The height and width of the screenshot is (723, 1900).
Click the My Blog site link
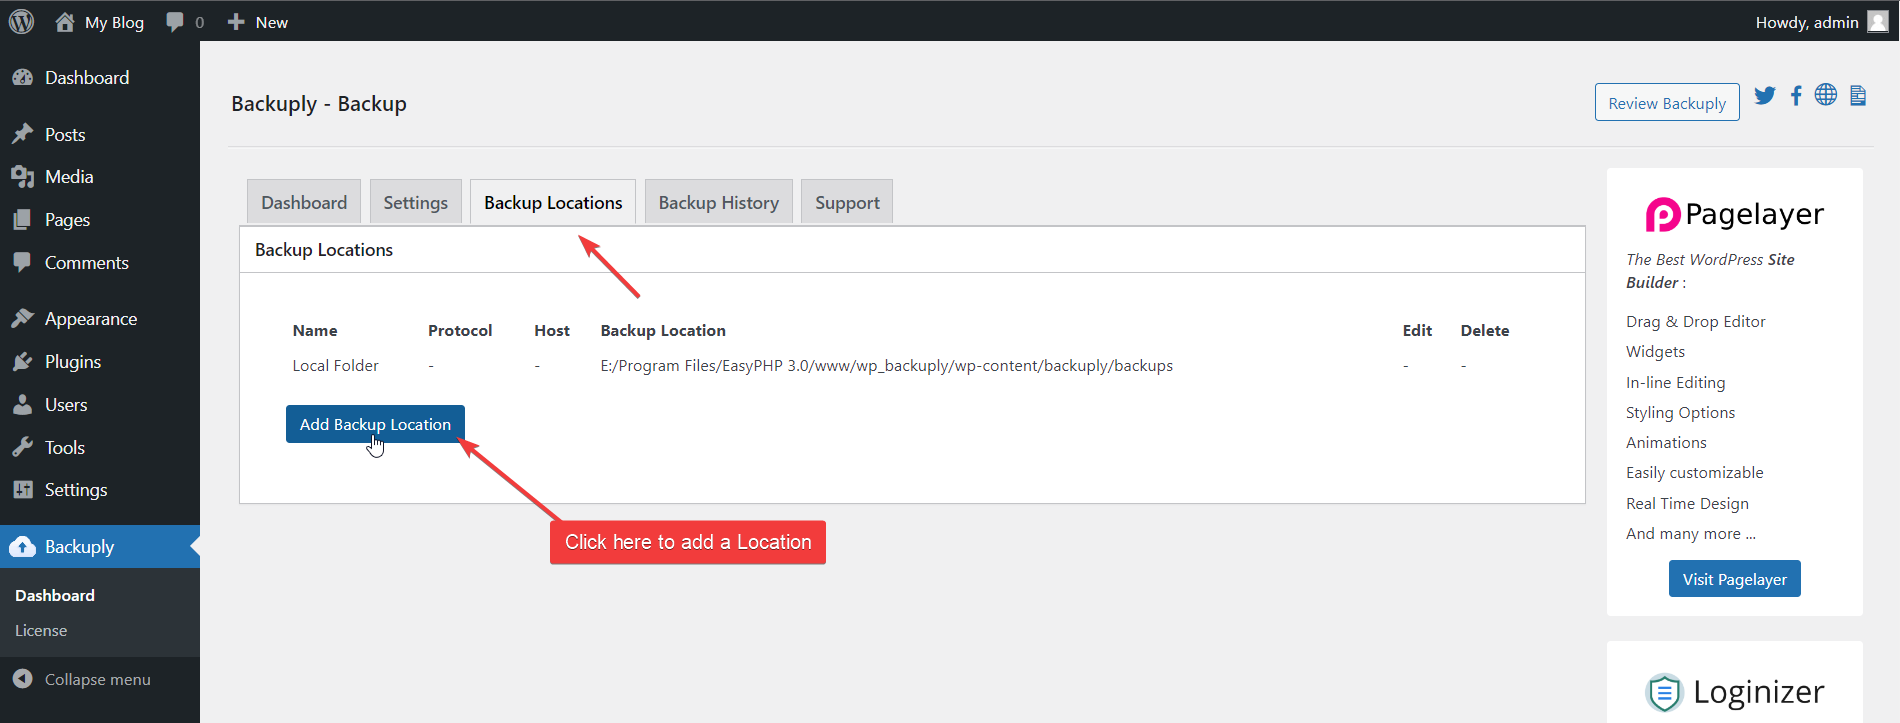pyautogui.click(x=114, y=22)
